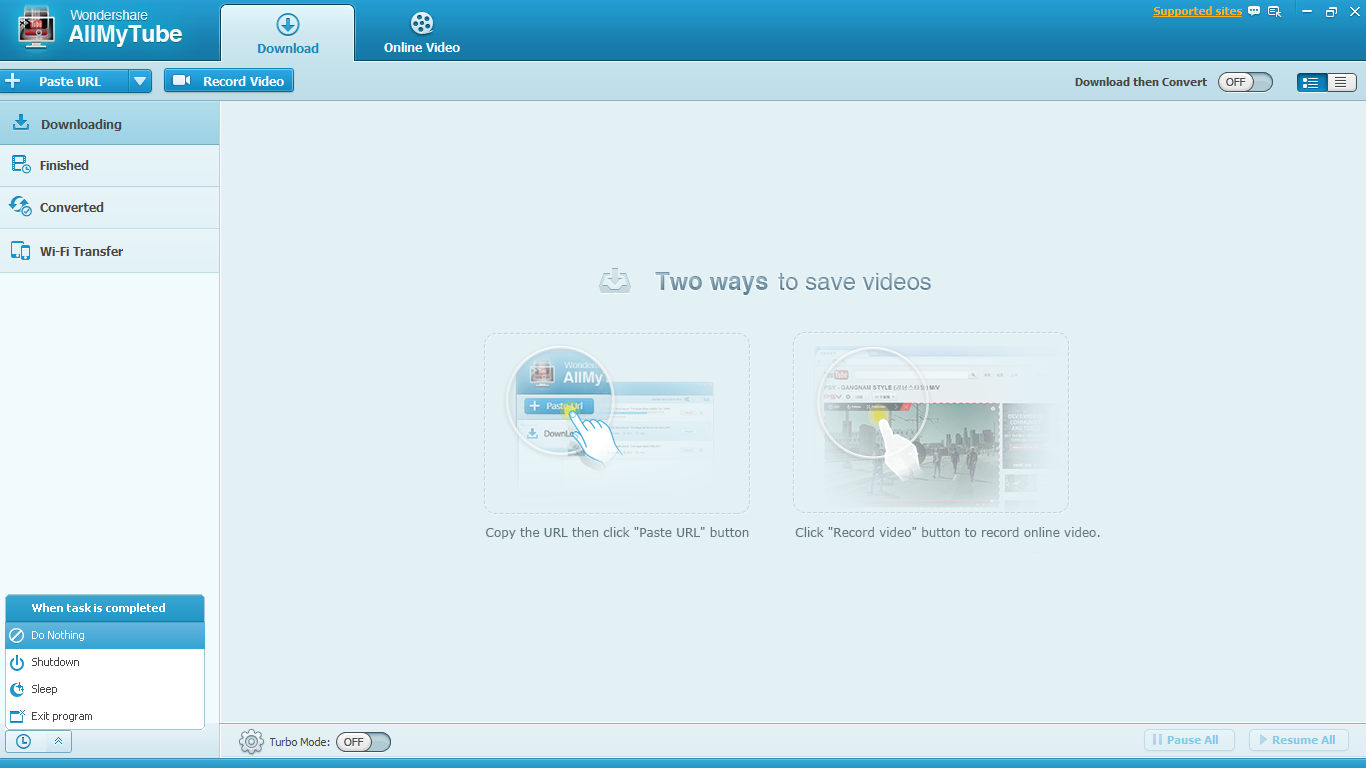Click the 'Click "Record video" button' caption
The height and width of the screenshot is (768, 1366).
(948, 533)
